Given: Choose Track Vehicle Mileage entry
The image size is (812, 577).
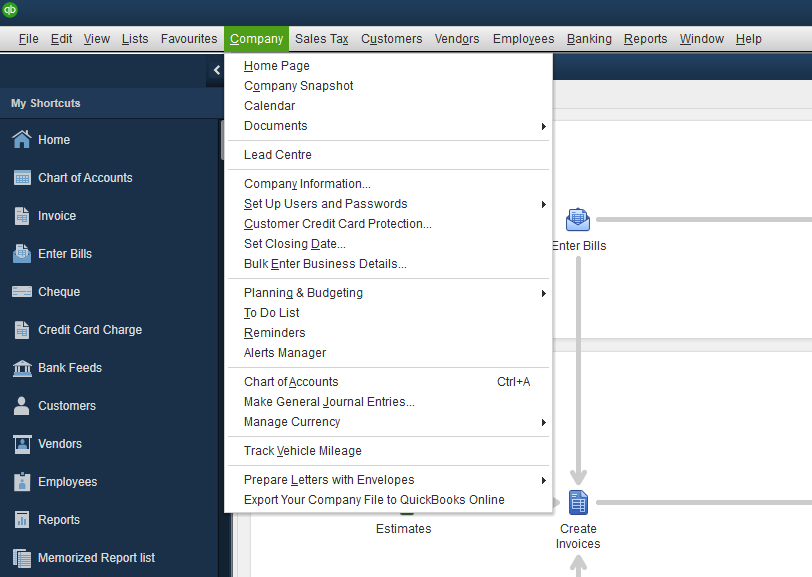Looking at the screenshot, I should pyautogui.click(x=388, y=451).
